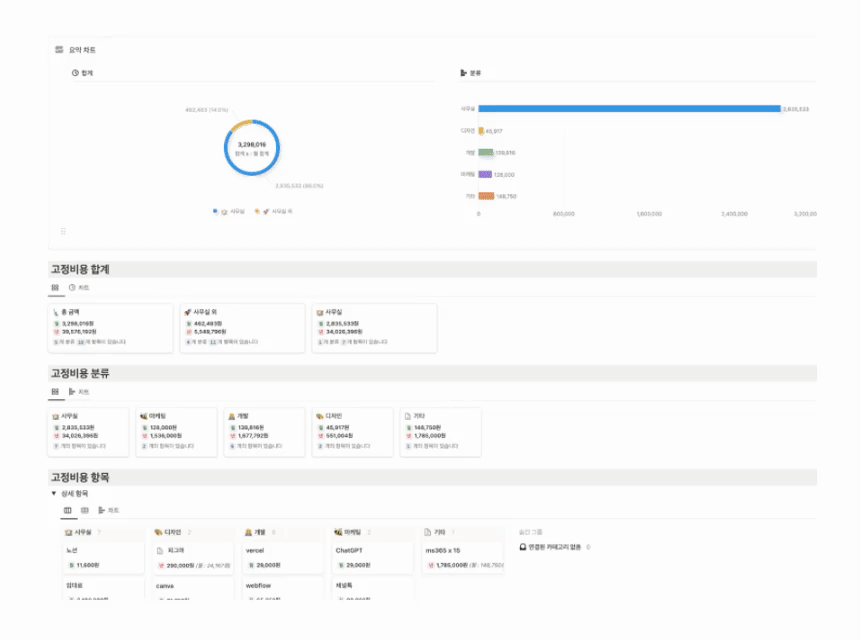Collapse the 상세 항목 toggle section
The width and height of the screenshot is (860, 640).
point(54,494)
